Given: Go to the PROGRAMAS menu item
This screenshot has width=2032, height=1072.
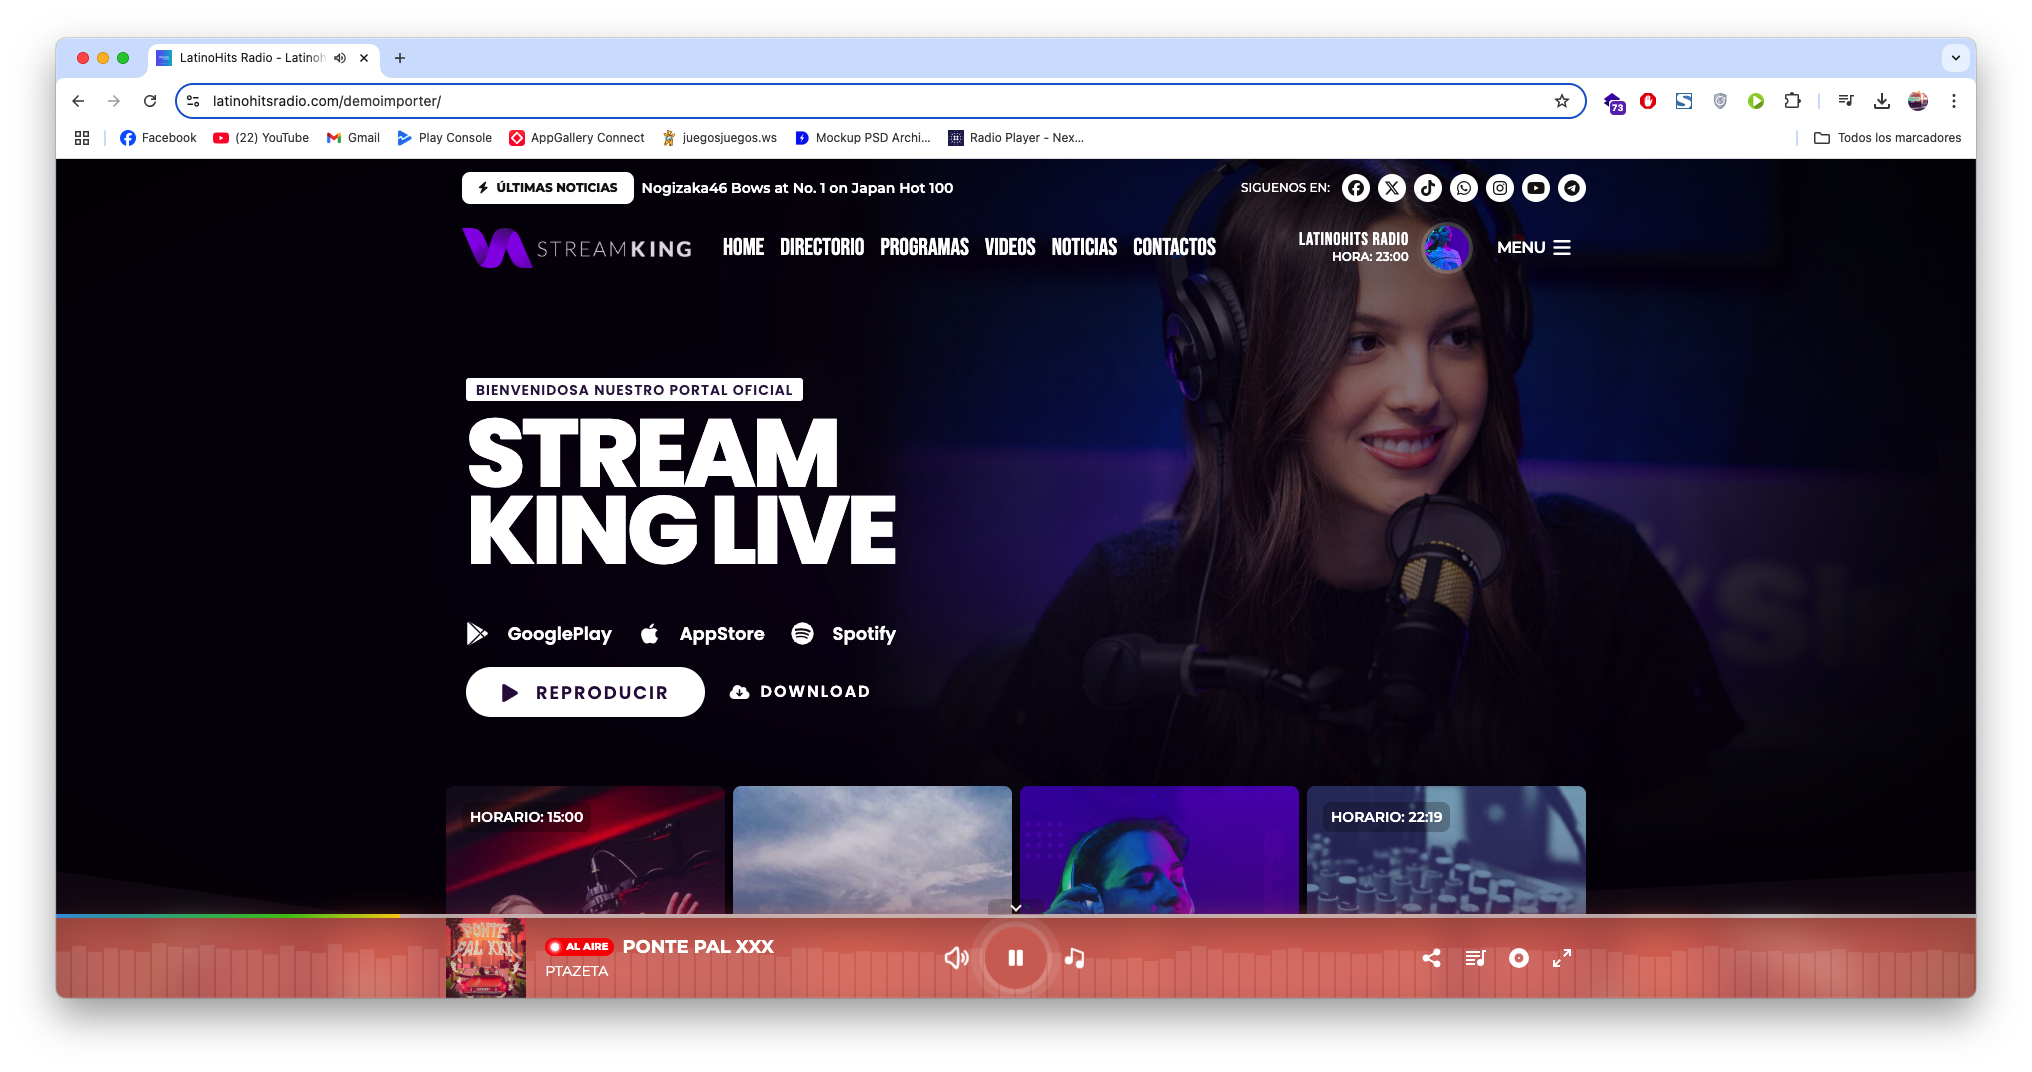Looking at the screenshot, I should pyautogui.click(x=924, y=247).
